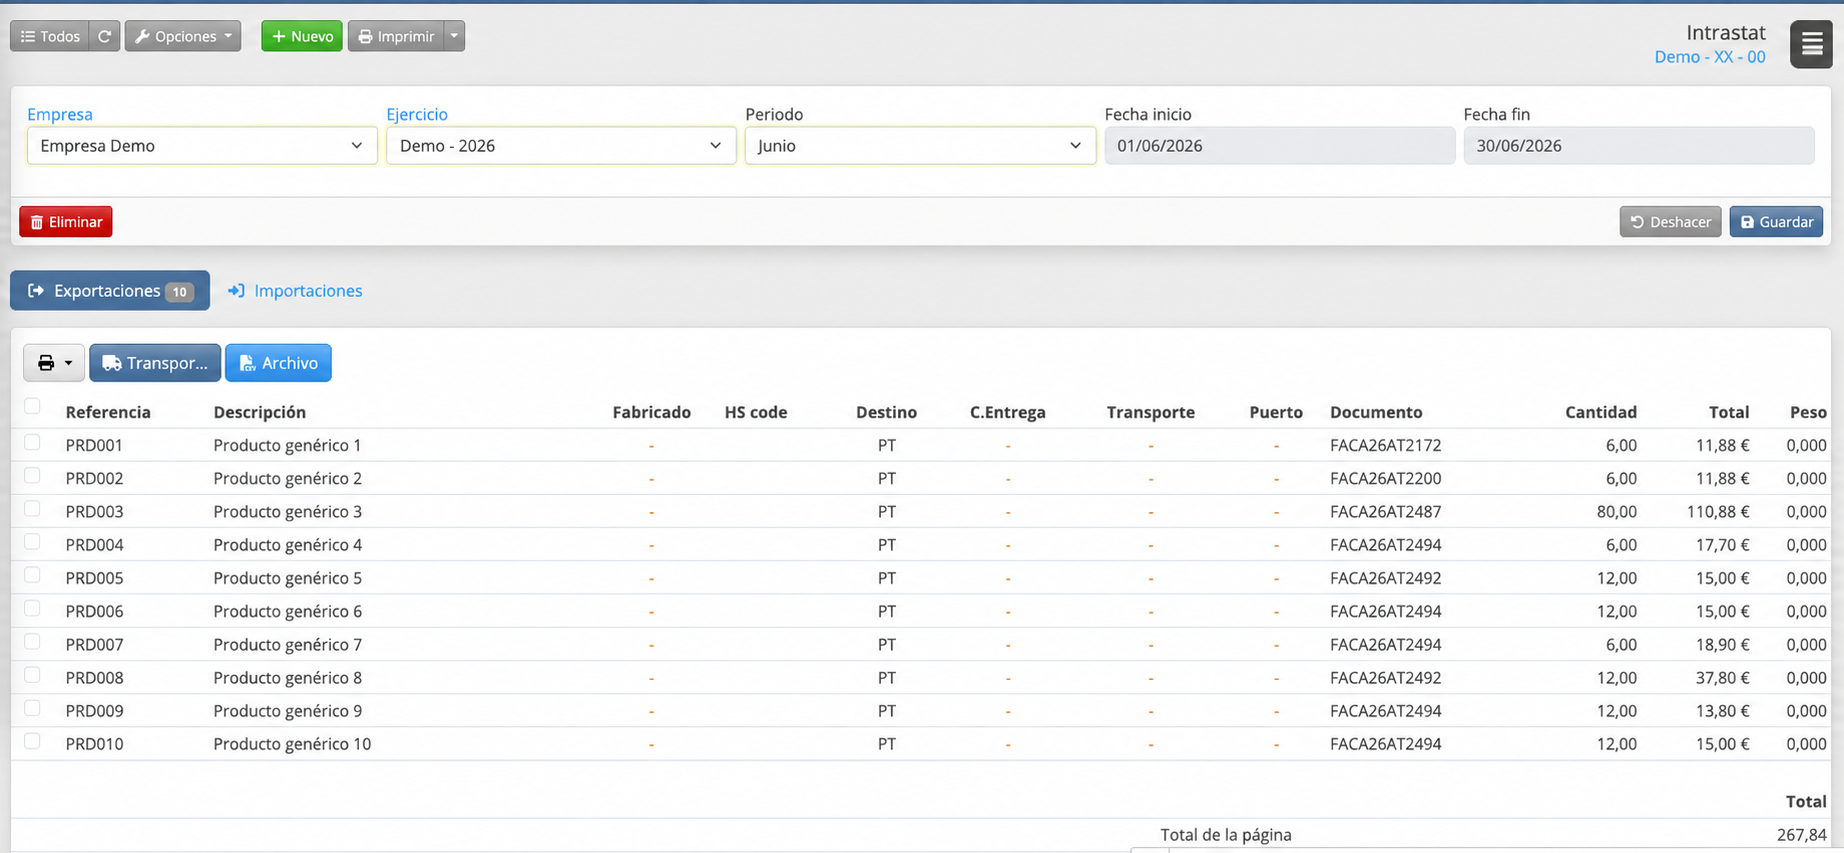
Task: Click the Ejercicio label link
Action: click(417, 114)
